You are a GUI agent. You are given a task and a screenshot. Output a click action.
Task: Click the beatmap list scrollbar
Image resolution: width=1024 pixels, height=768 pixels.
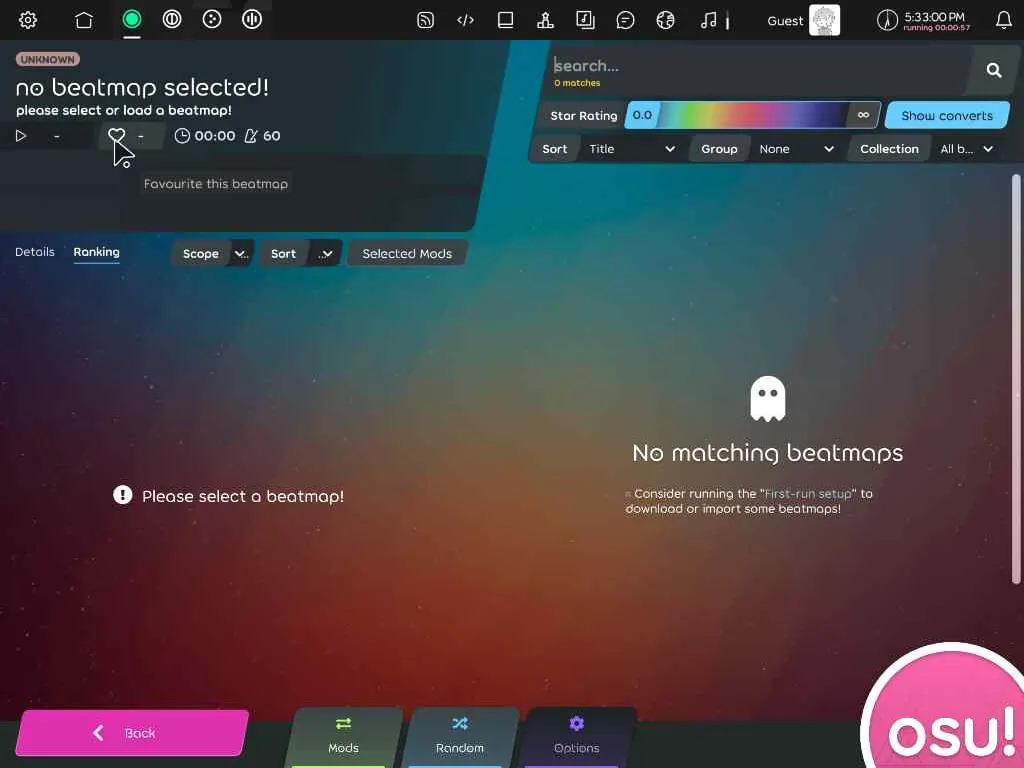coord(1016,379)
